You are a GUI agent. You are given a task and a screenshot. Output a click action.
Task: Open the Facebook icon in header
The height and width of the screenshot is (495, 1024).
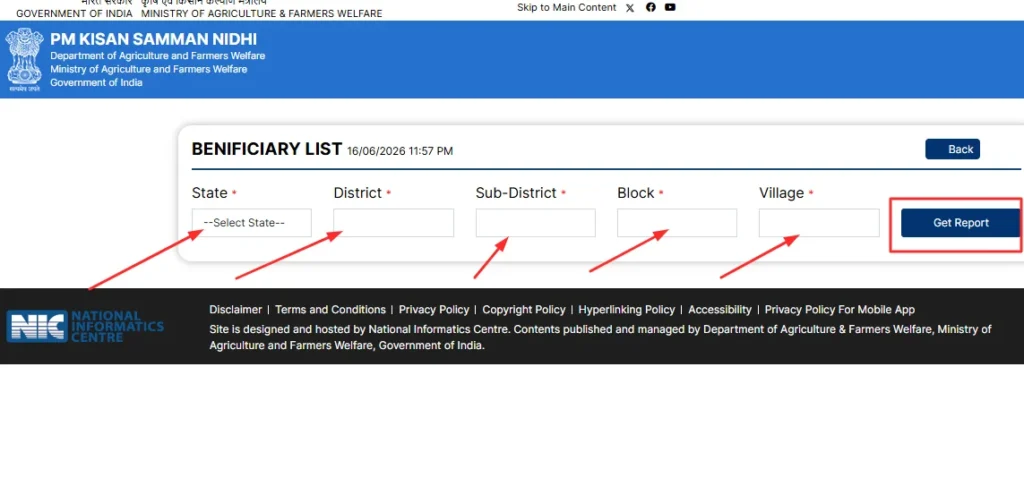[650, 7]
